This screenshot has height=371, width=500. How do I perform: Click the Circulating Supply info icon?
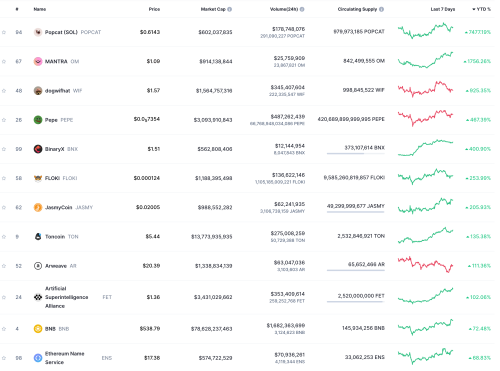tap(381, 9)
